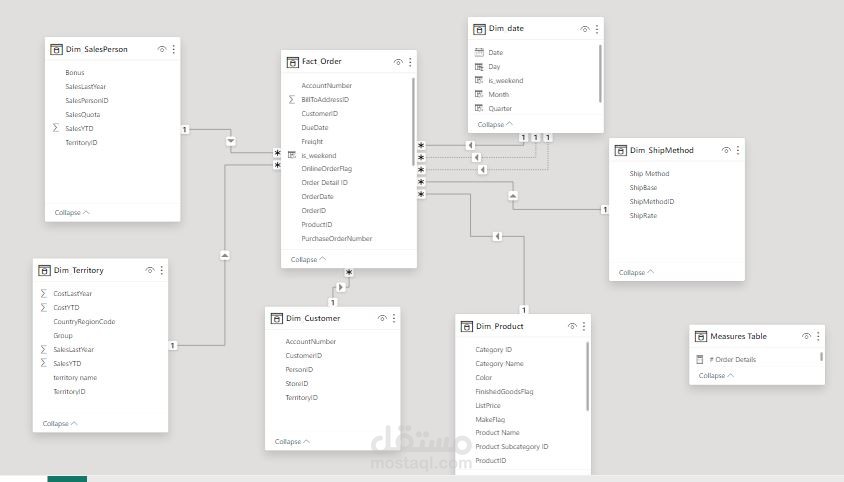The image size is (844, 482).
Task: Toggle the Fact_Order table's visibility eye
Action: pos(398,62)
